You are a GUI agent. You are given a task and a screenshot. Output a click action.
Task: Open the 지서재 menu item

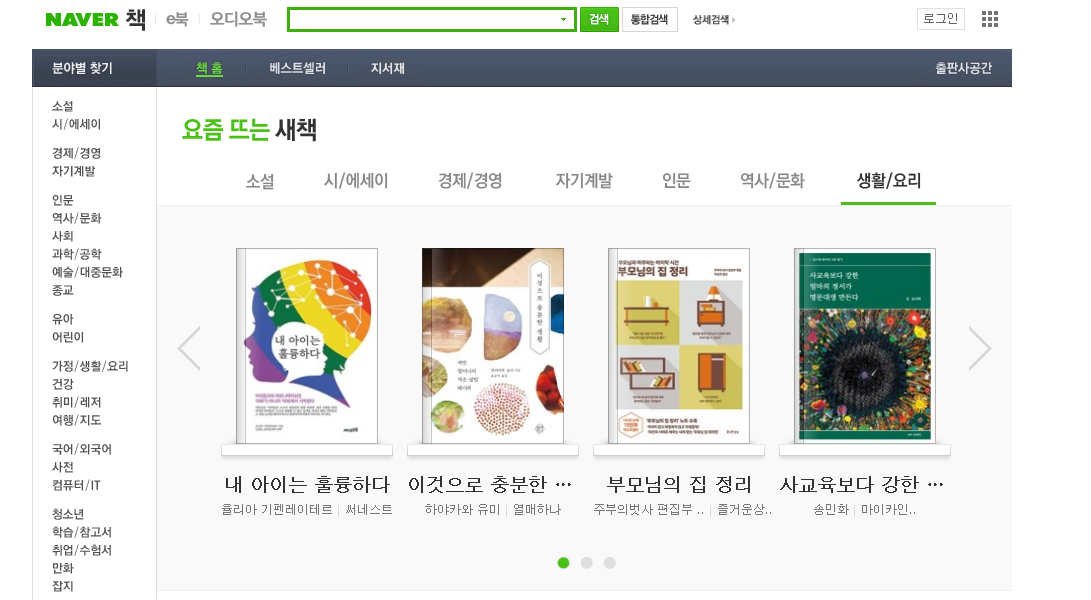click(x=388, y=68)
